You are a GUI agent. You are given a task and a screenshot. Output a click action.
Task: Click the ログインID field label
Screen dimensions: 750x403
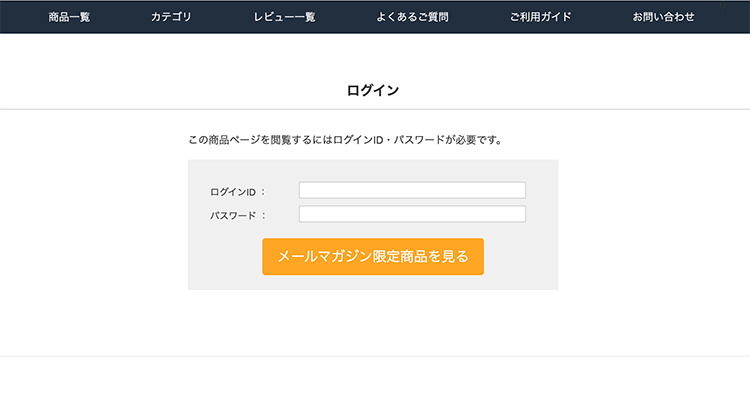tap(234, 191)
